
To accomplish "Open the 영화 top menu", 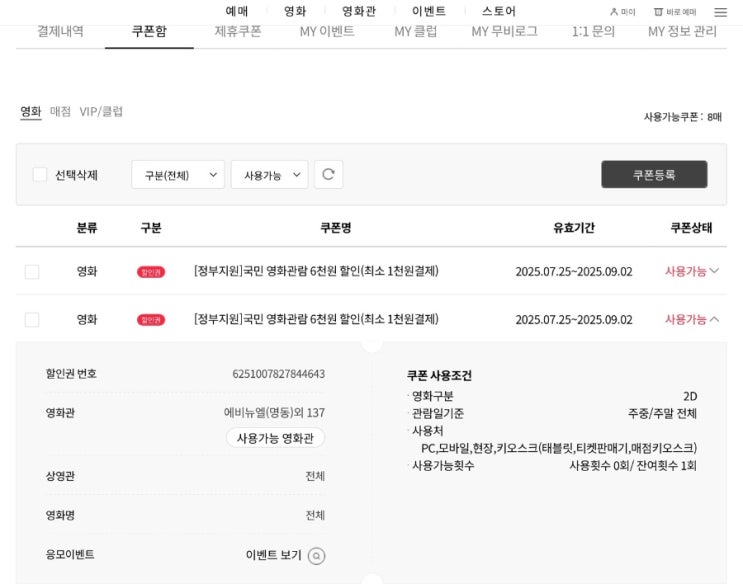I will [295, 11].
